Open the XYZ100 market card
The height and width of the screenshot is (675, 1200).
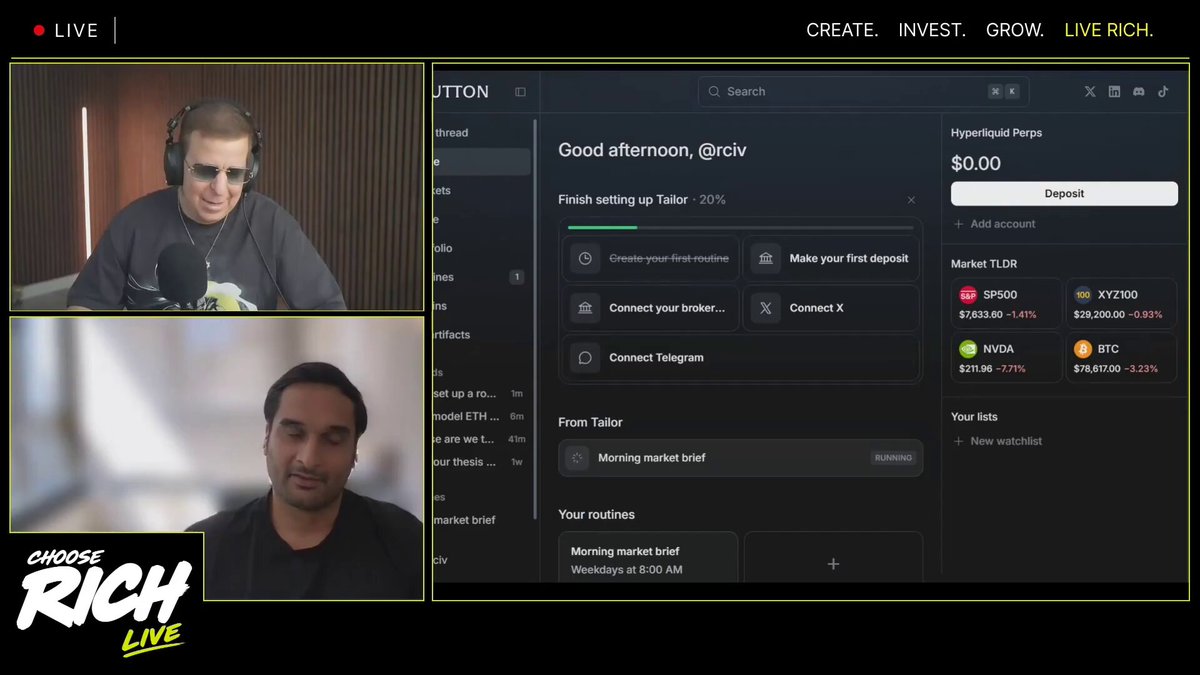tap(1121, 304)
